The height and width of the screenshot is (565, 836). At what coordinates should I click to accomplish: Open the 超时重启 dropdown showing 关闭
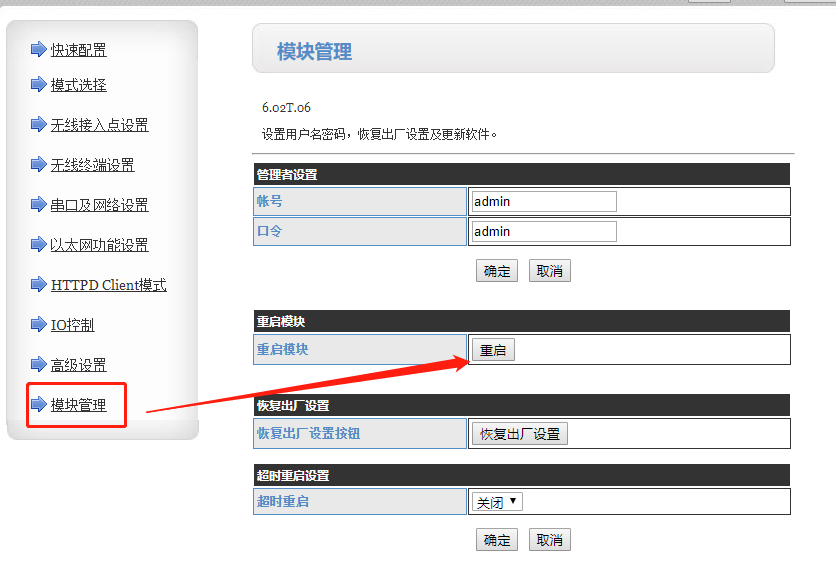497,501
